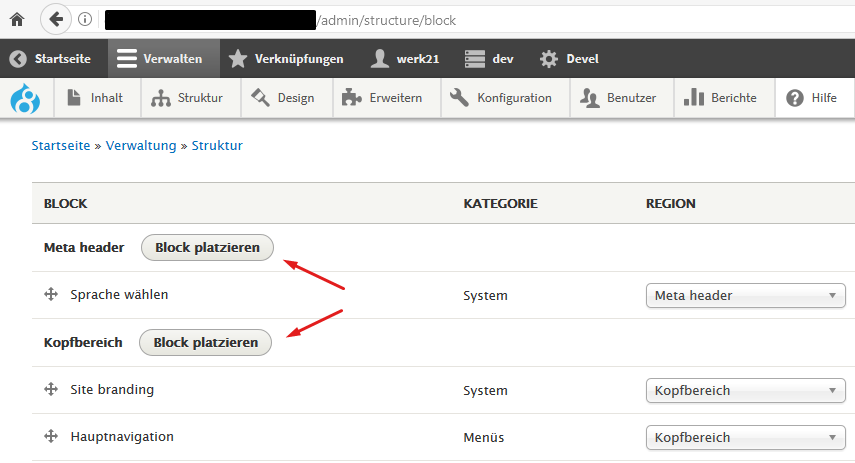
Task: Open the Struktur menu
Action: (x=187, y=98)
